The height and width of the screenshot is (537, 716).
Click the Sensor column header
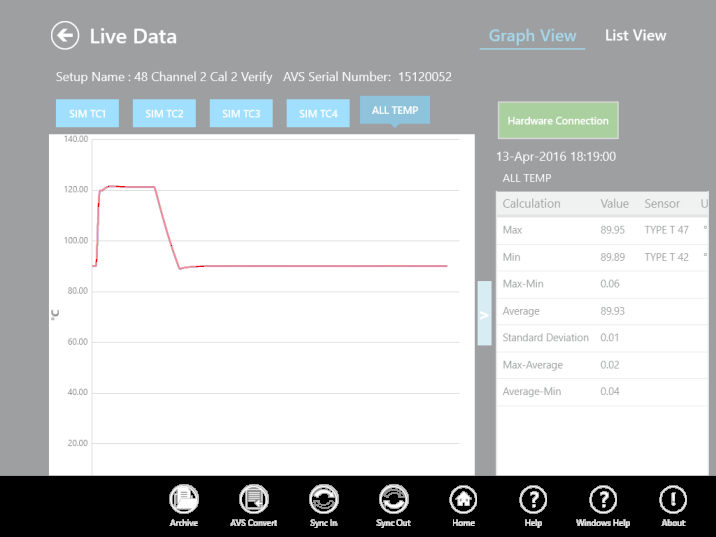point(662,204)
